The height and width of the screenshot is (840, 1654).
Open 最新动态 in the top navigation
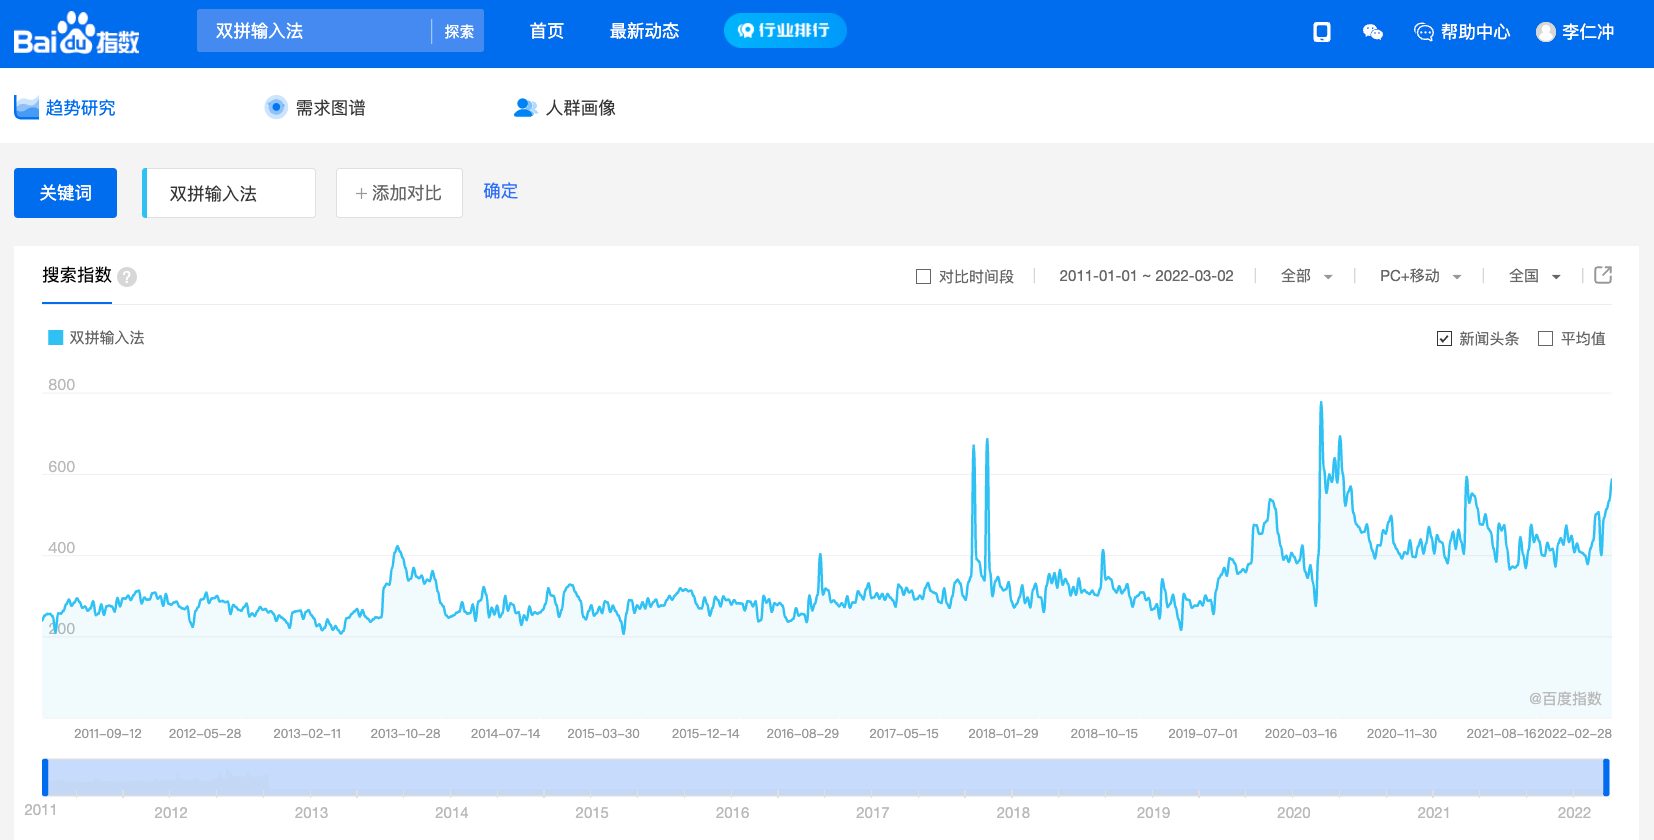pos(644,31)
